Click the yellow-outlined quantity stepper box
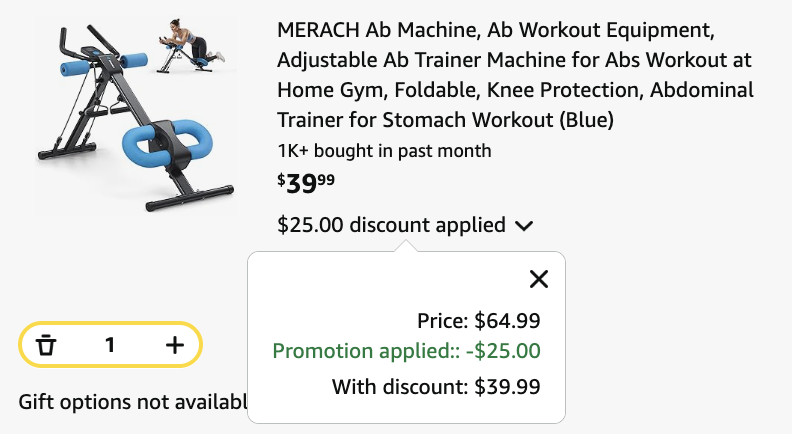 tap(110, 345)
